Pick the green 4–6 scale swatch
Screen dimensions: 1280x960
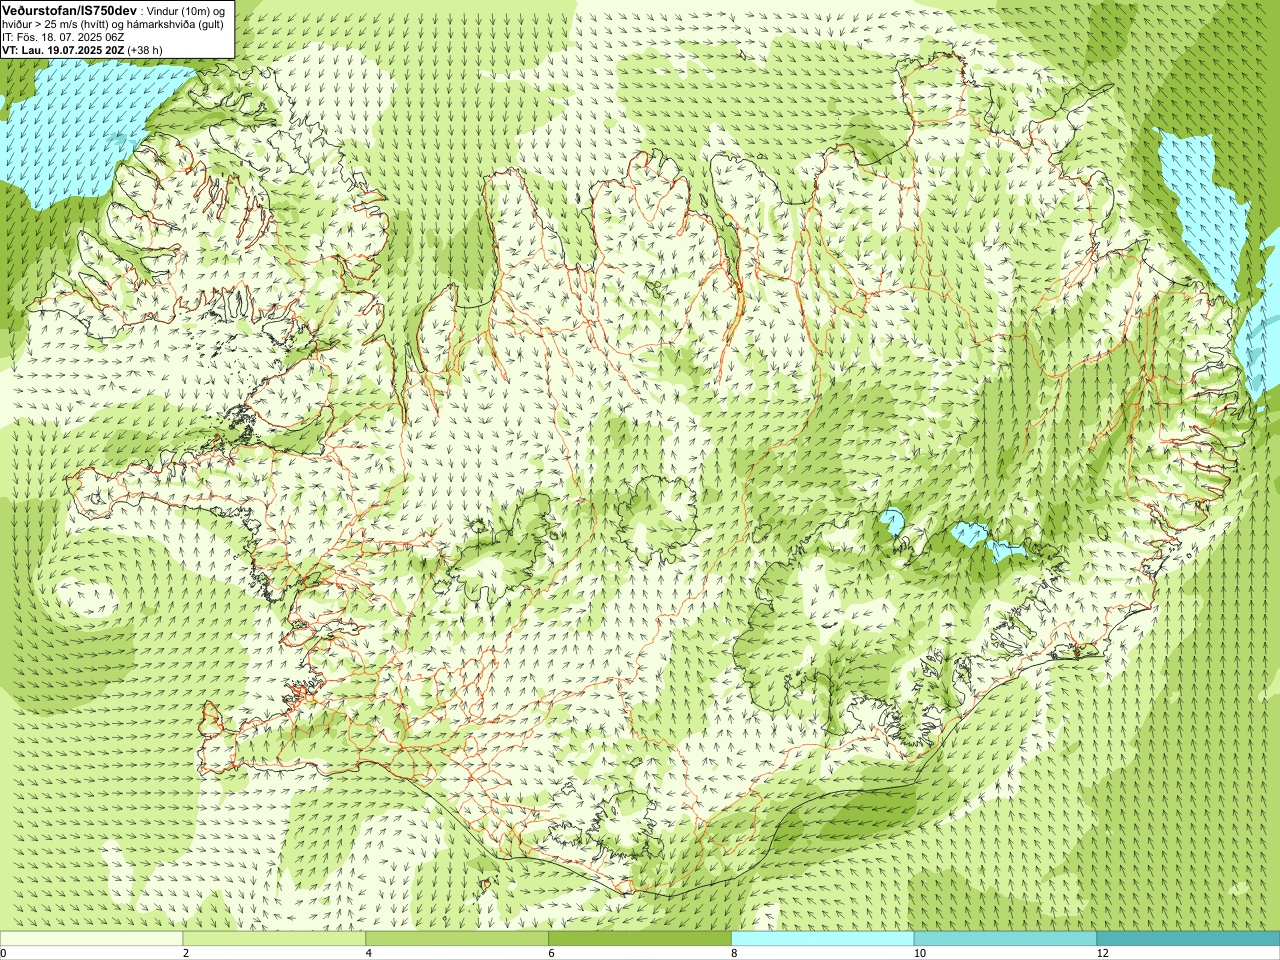coord(457,938)
